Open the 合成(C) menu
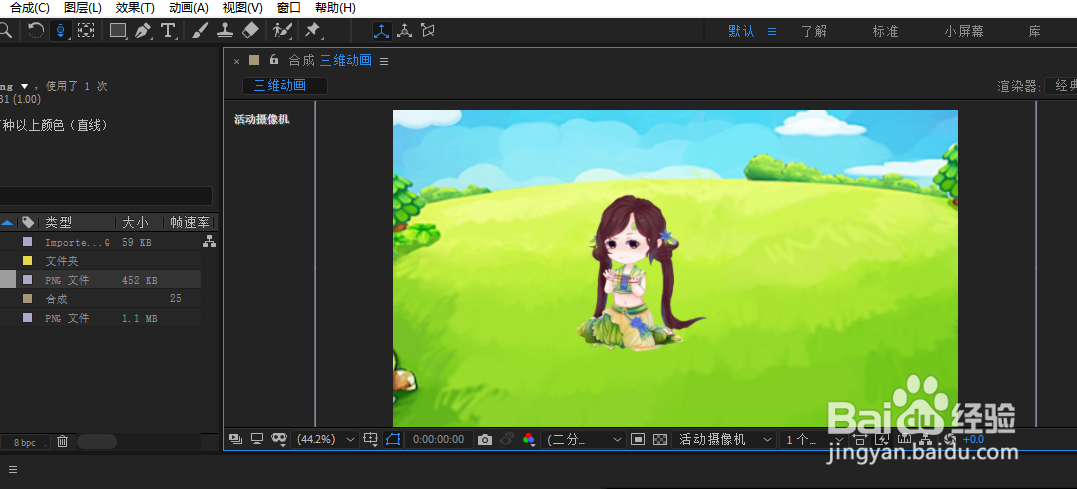The width and height of the screenshot is (1077, 489). point(30,8)
